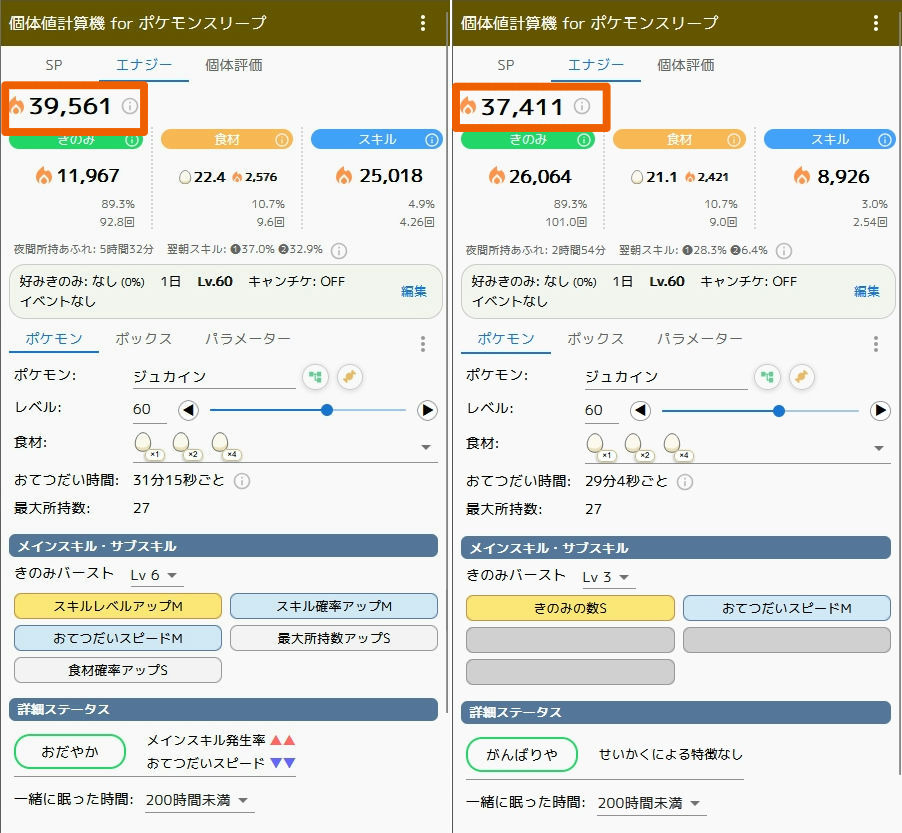Open the three-dot menu in the 39,561 panel header

tap(423, 22)
